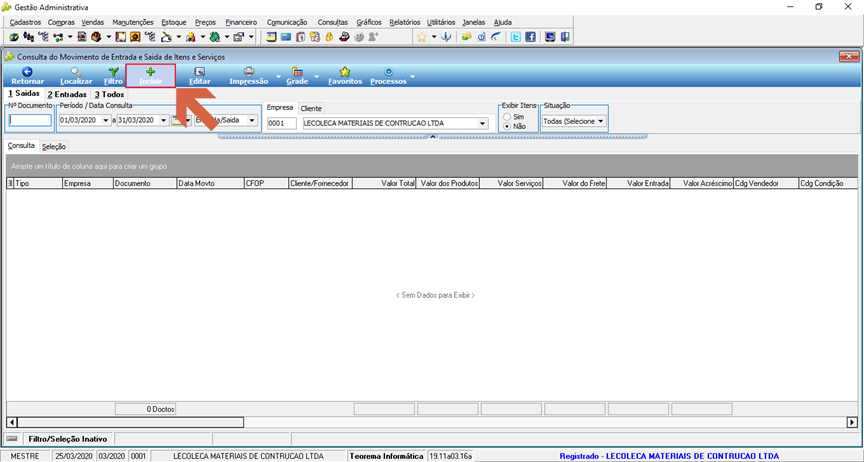Select the Empresa tab
864x462 pixels.
[x=280, y=108]
